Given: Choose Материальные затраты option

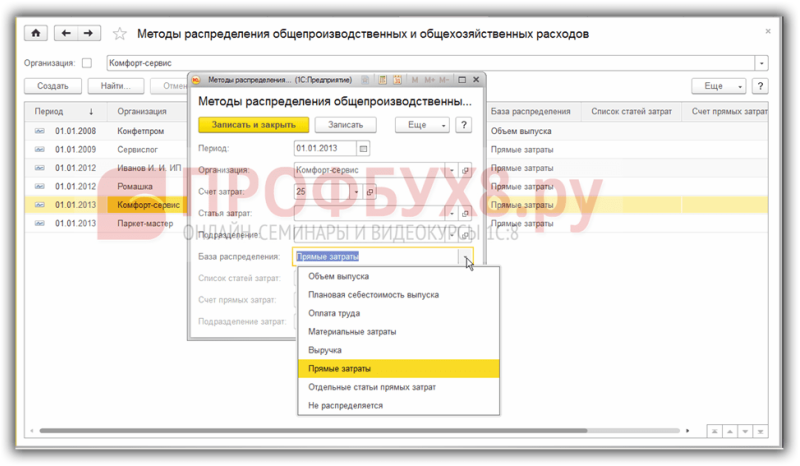Looking at the screenshot, I should tap(398, 331).
